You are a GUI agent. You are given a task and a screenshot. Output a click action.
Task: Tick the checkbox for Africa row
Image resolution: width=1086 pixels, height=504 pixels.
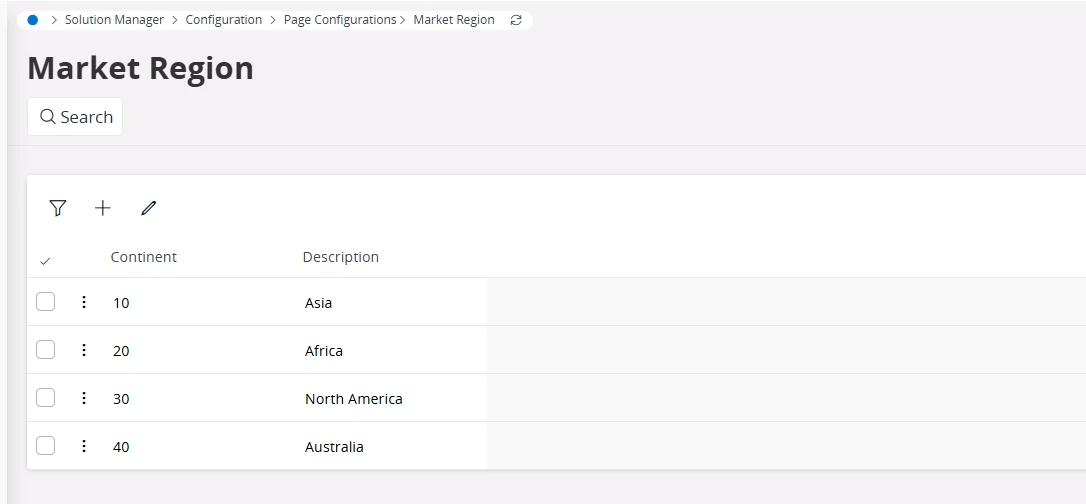point(46,350)
